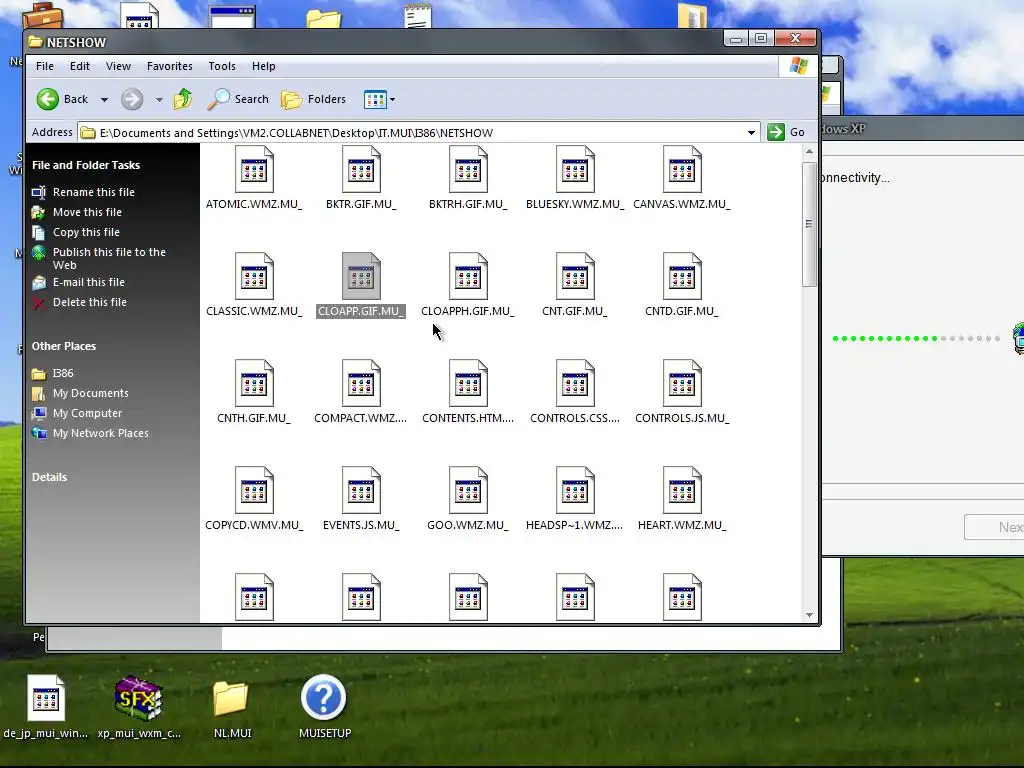Expand the Address bar dropdown
This screenshot has width=1024, height=768.
click(751, 133)
